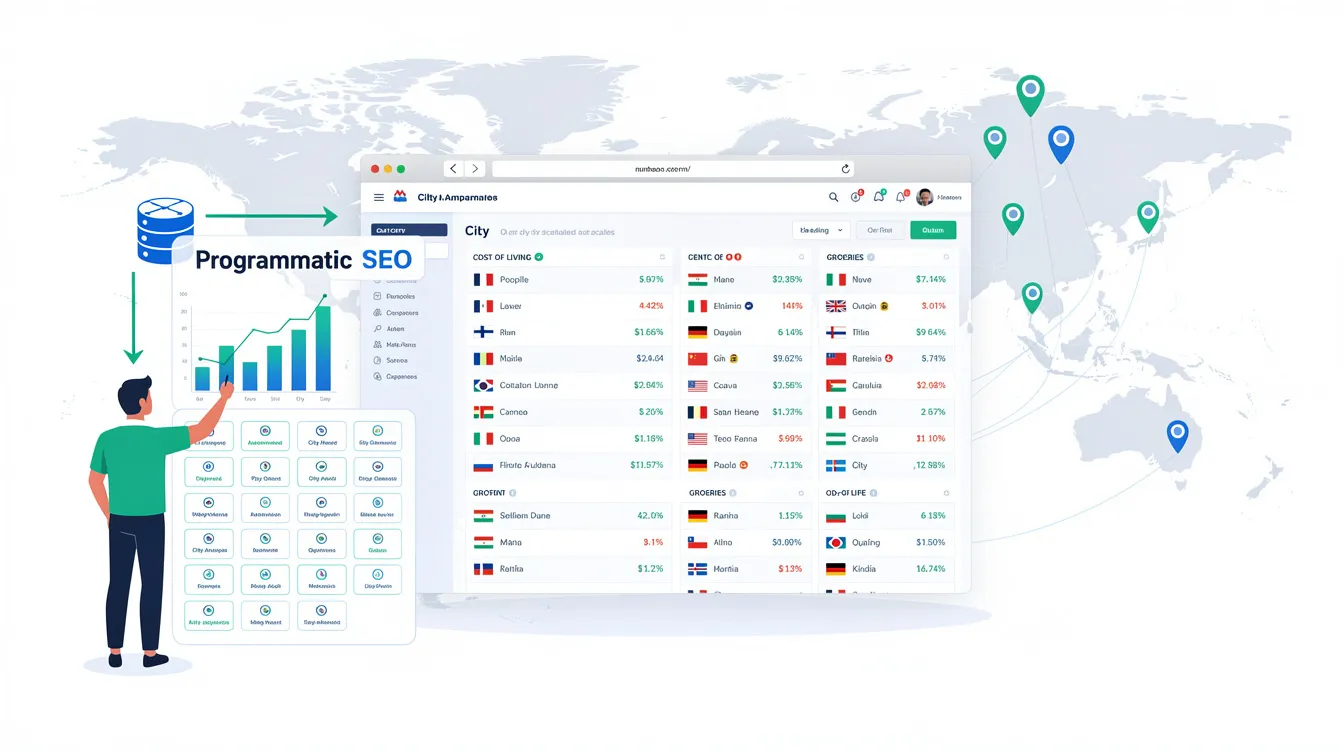Click the orange badge icon next to 'Poolo'

[746, 465]
